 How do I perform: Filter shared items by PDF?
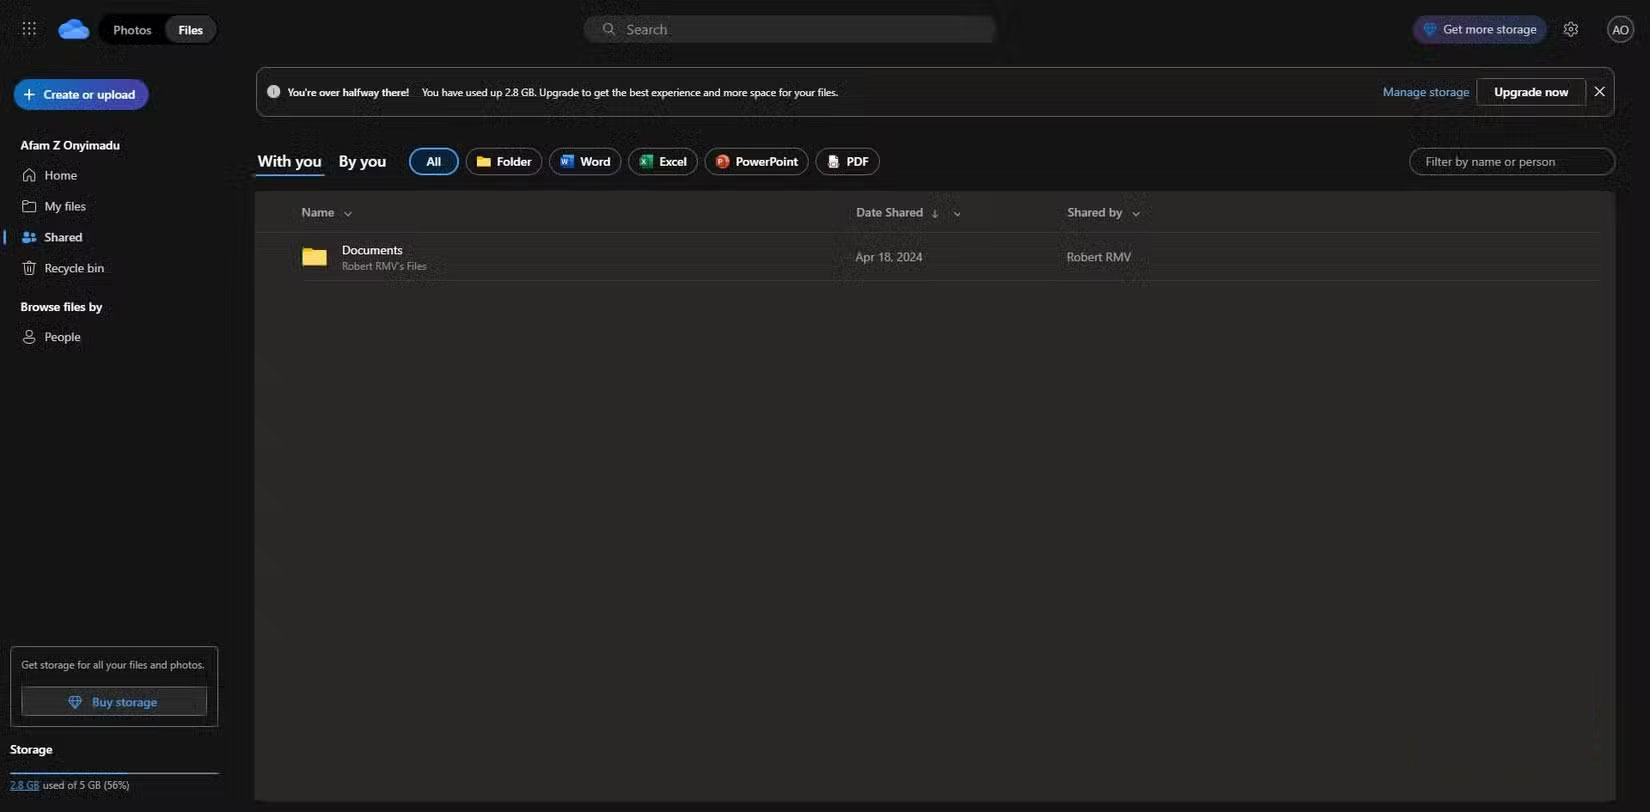tap(847, 161)
